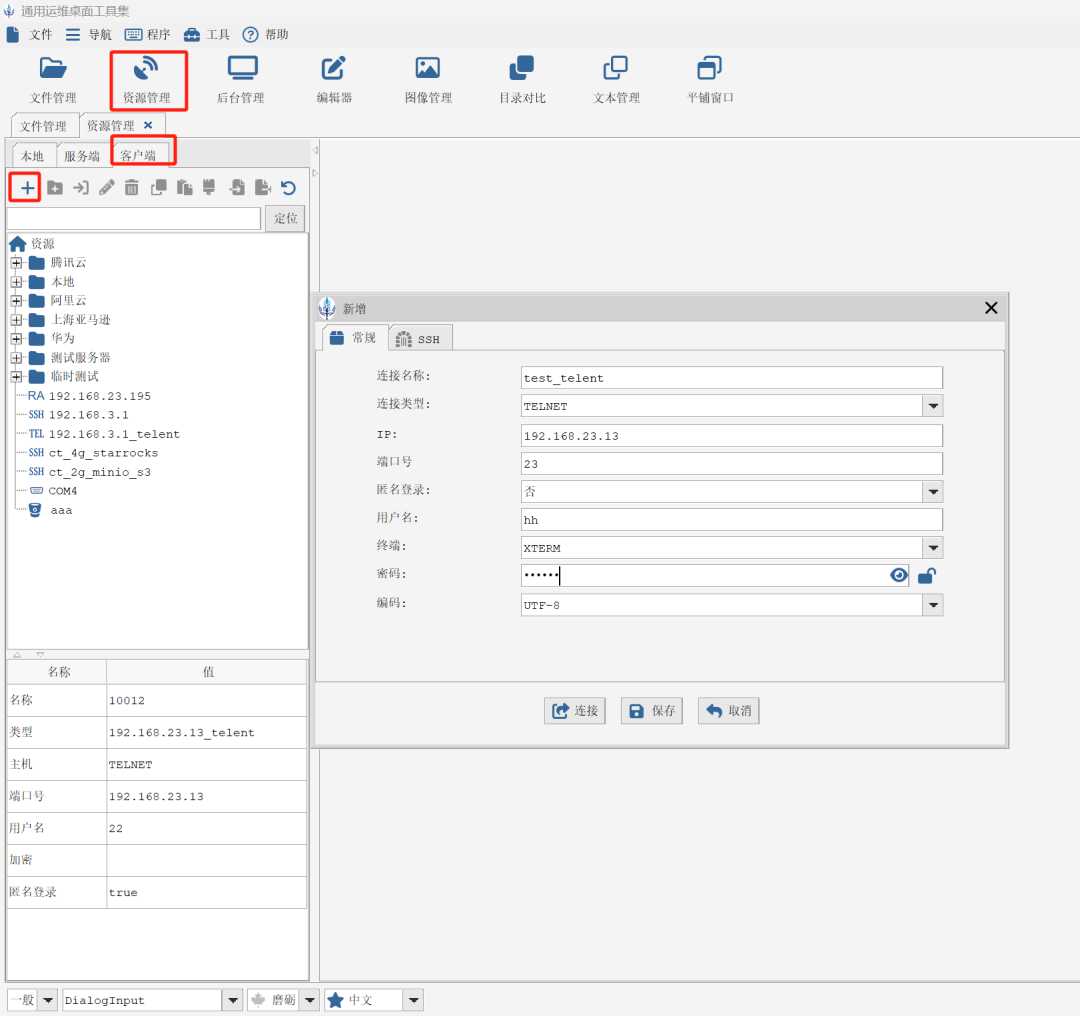Switch to the 文件管理 tab
Viewport: 1080px width, 1016px height.
pos(43,126)
